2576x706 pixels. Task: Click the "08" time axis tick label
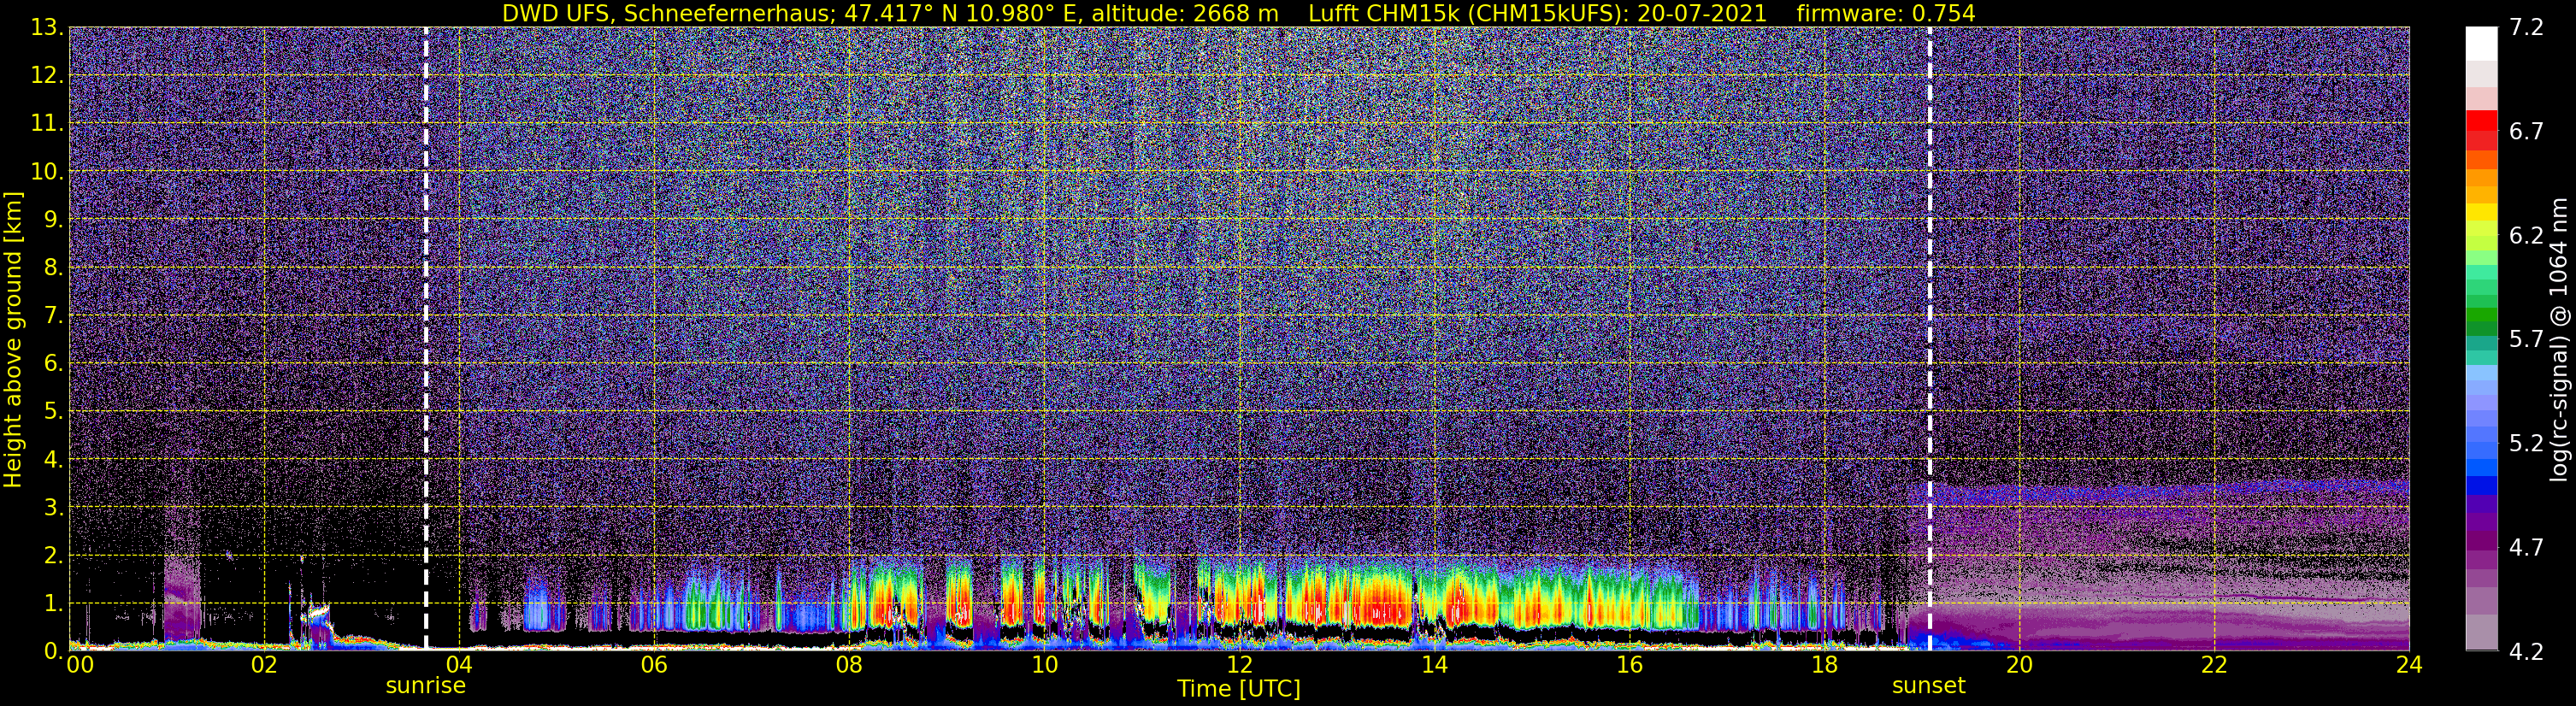pos(849,664)
